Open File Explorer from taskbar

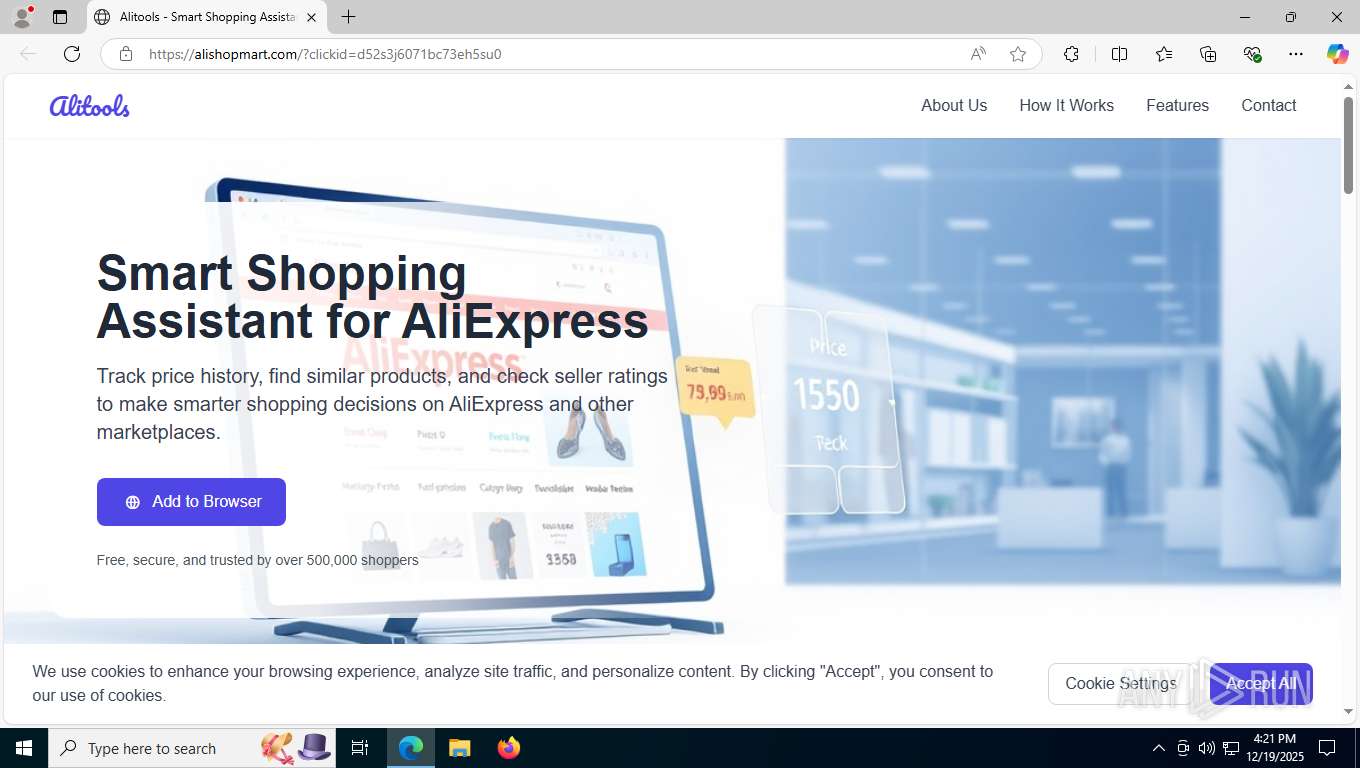click(459, 748)
